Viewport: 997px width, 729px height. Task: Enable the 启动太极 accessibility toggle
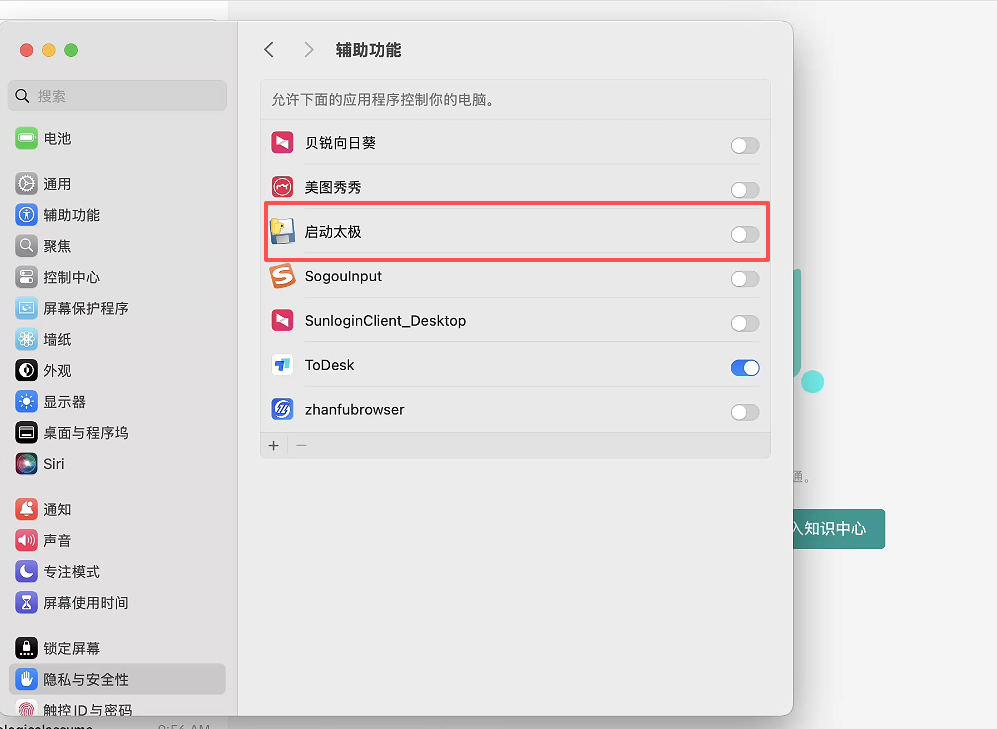744,235
